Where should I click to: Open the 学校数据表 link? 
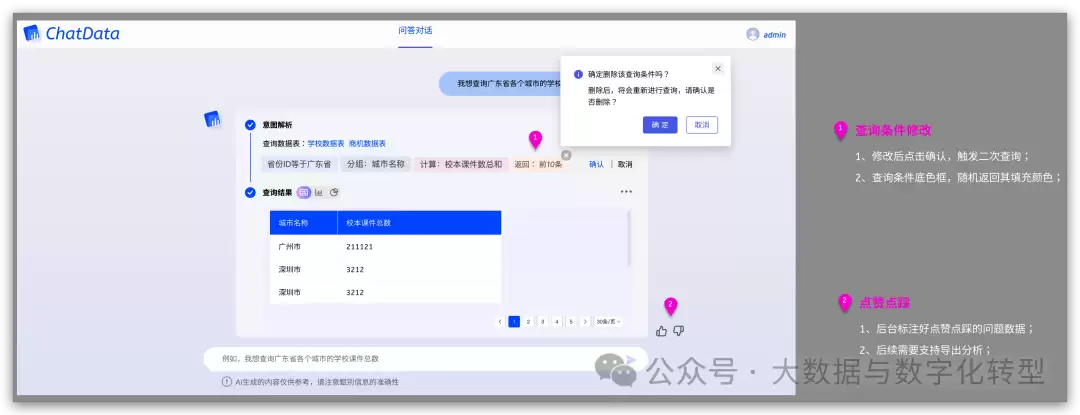pos(326,144)
